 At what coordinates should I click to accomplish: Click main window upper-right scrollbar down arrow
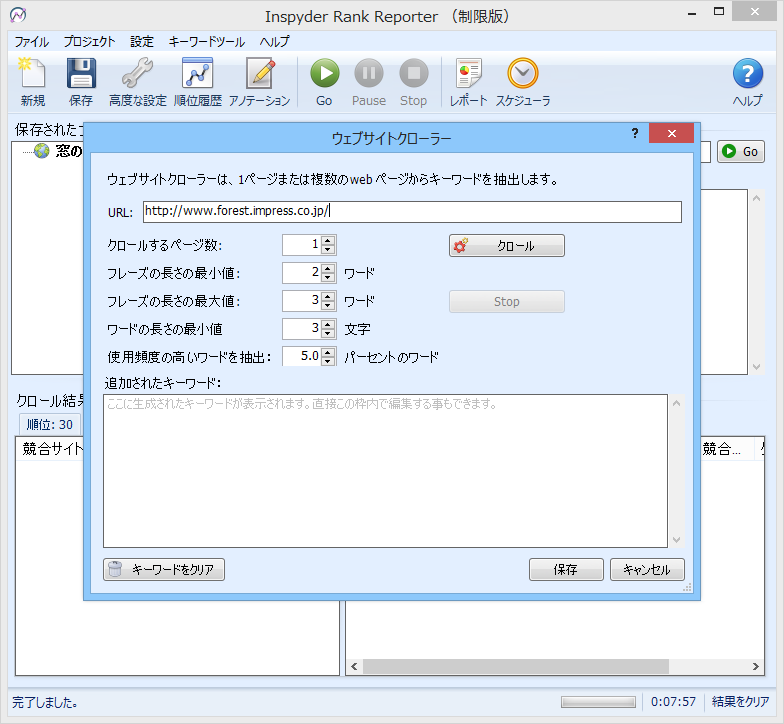click(x=756, y=366)
